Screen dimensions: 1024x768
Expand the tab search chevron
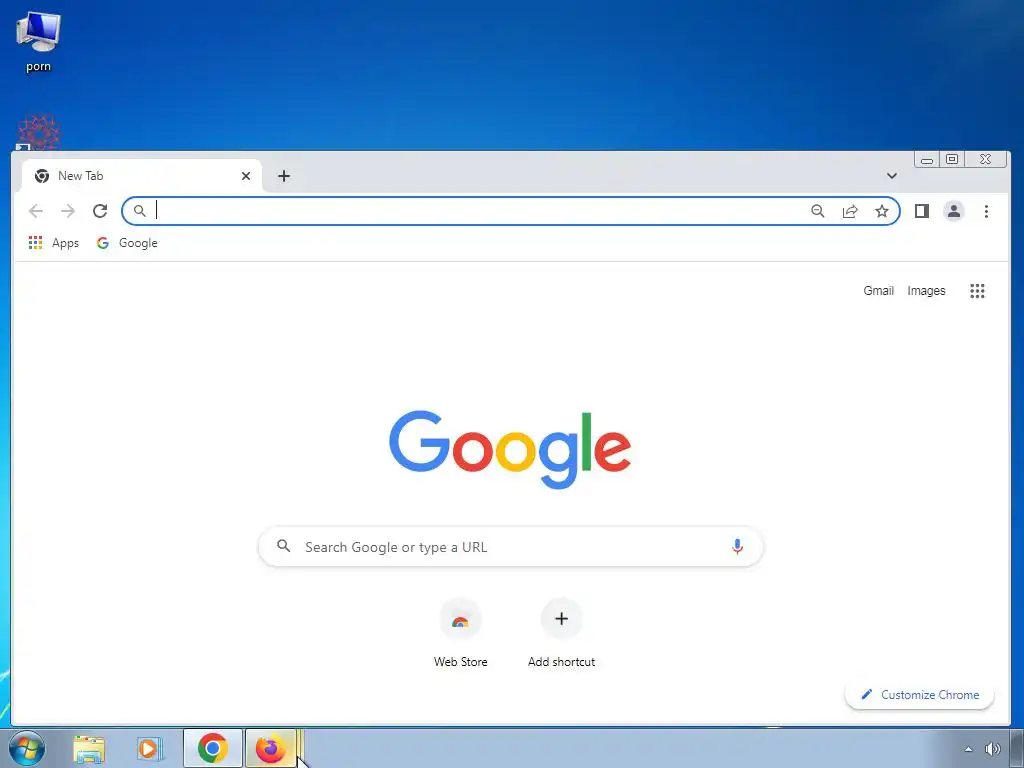click(891, 176)
